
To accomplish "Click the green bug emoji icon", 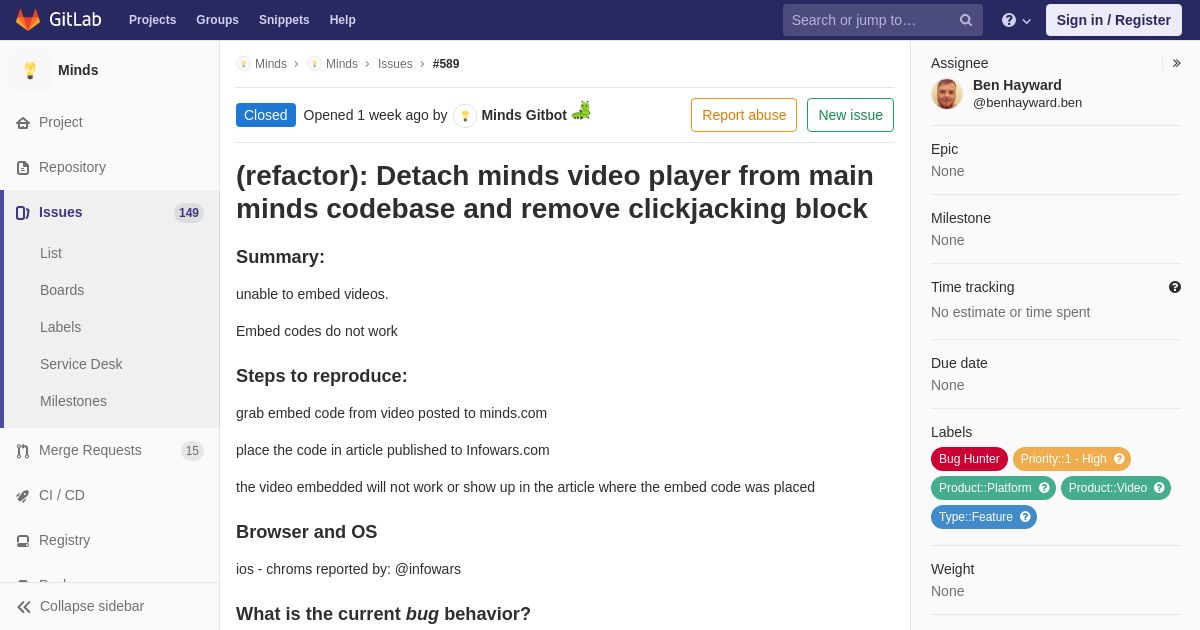I will tap(581, 111).
